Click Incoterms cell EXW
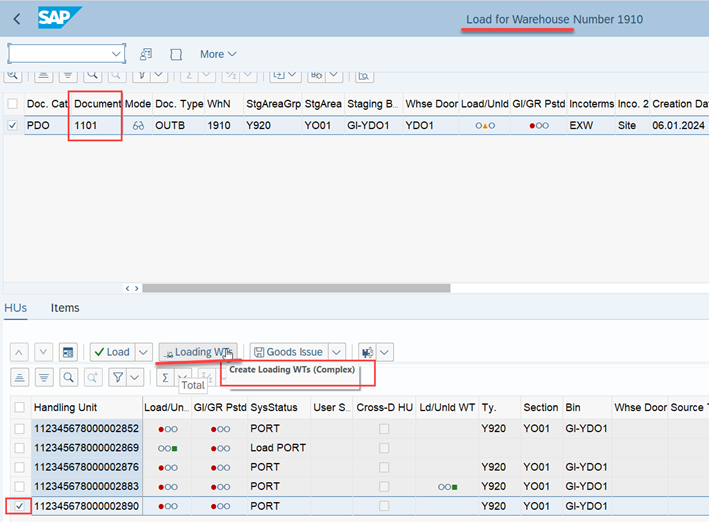Image resolution: width=709 pixels, height=522 pixels. coord(591,125)
